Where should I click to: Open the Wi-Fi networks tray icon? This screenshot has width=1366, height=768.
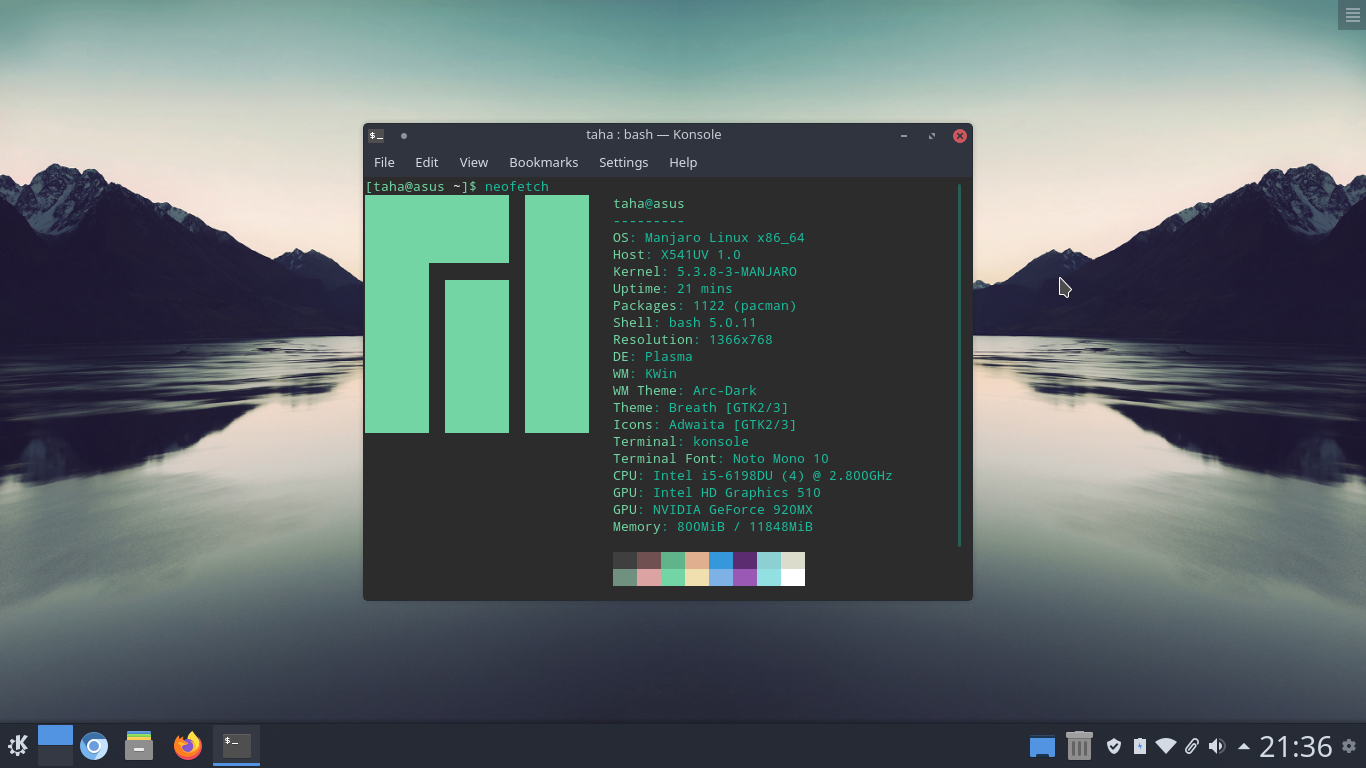click(1166, 746)
